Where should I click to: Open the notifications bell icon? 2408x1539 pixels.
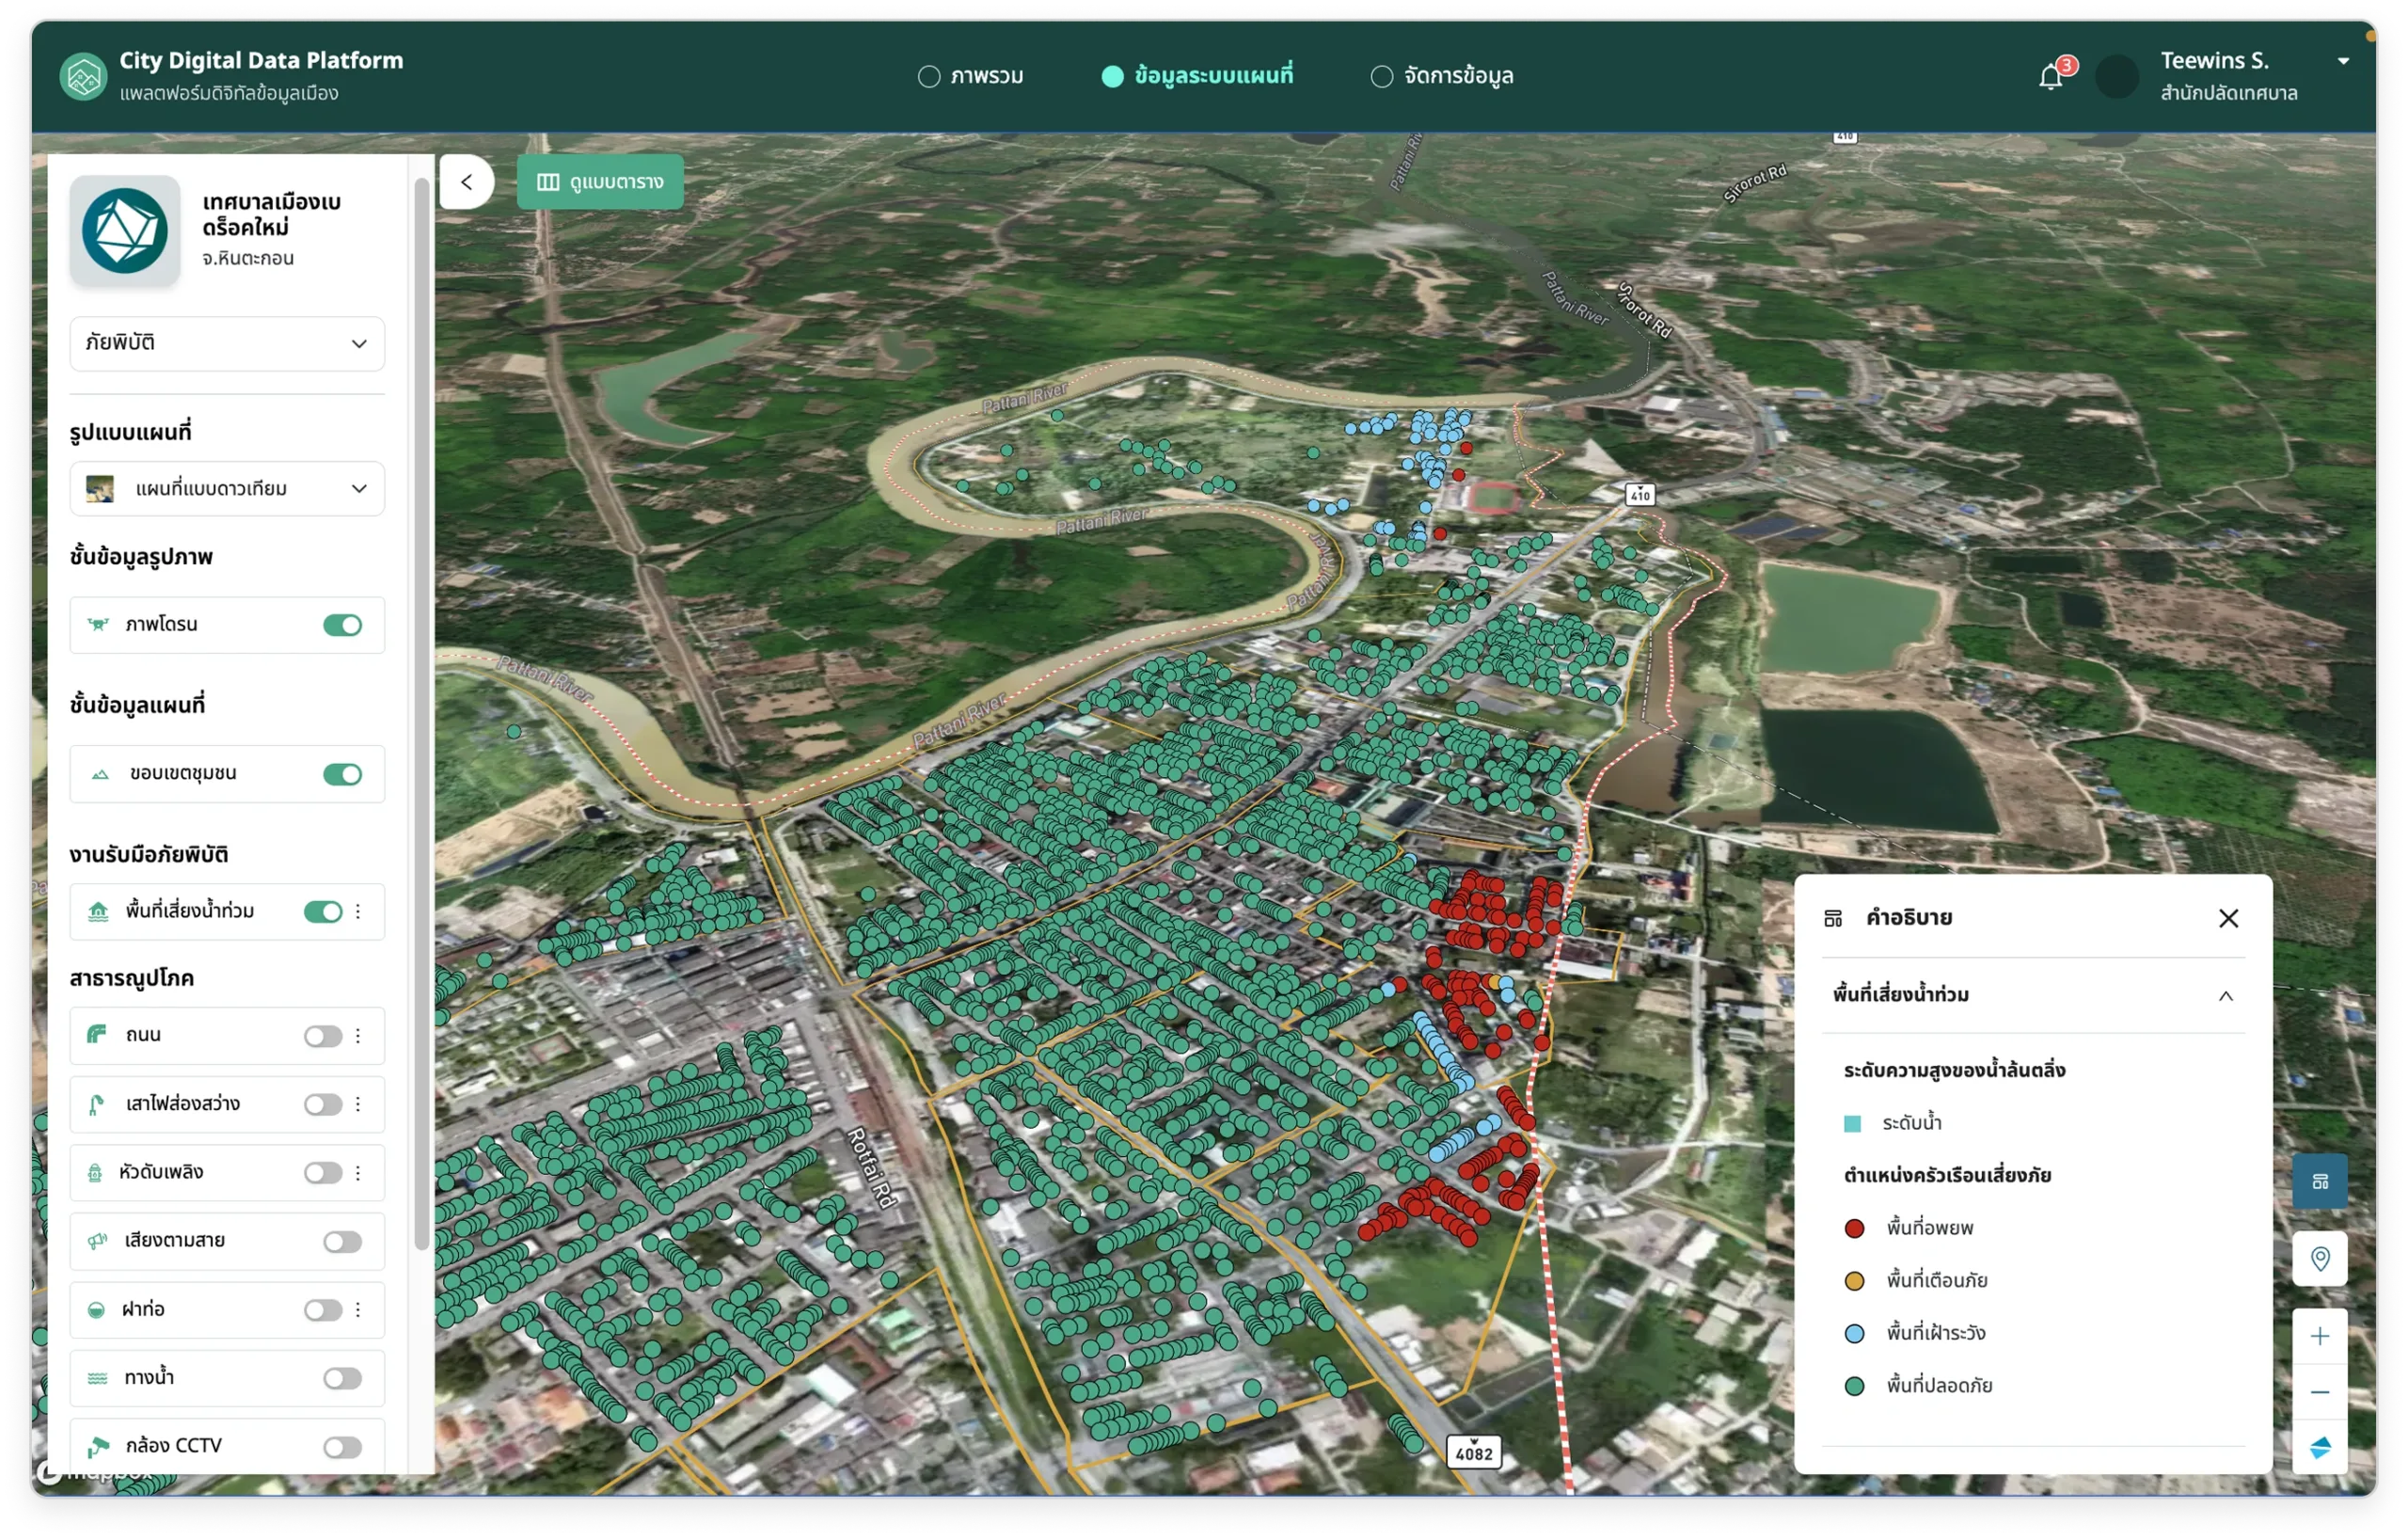[2050, 77]
